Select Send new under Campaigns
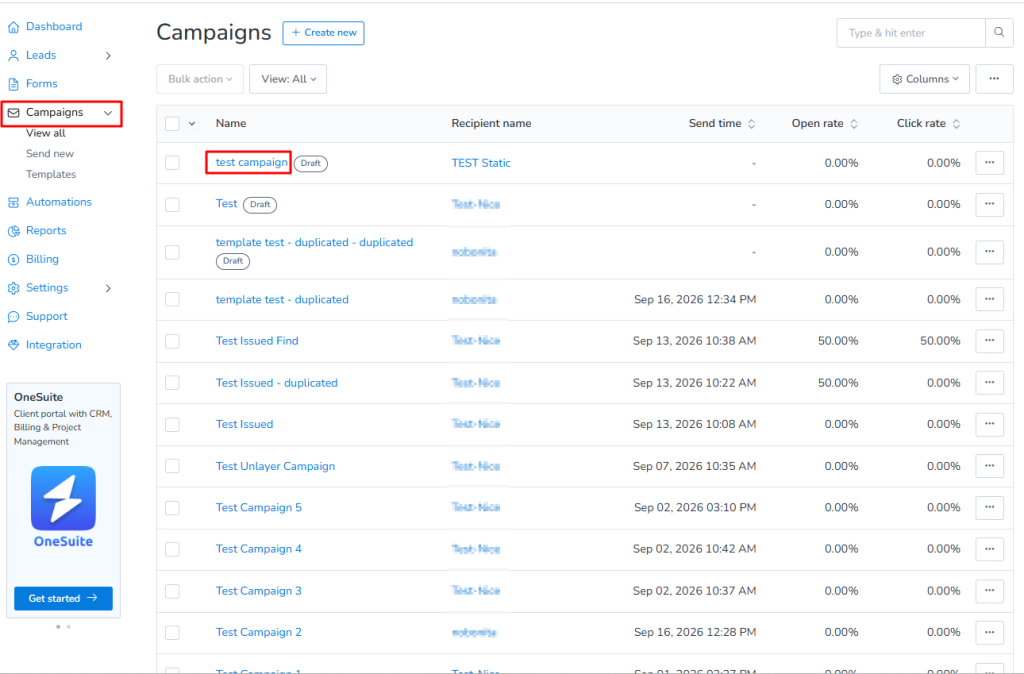 pos(50,153)
